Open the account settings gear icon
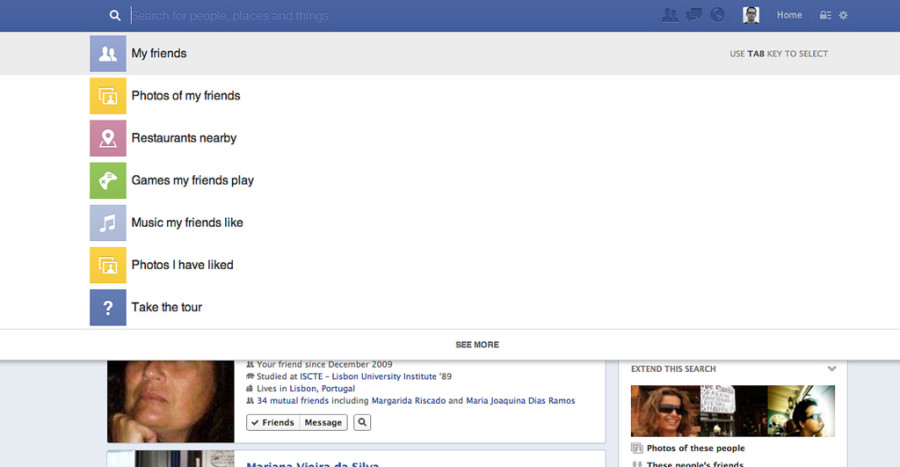The height and width of the screenshot is (467, 900). click(843, 16)
